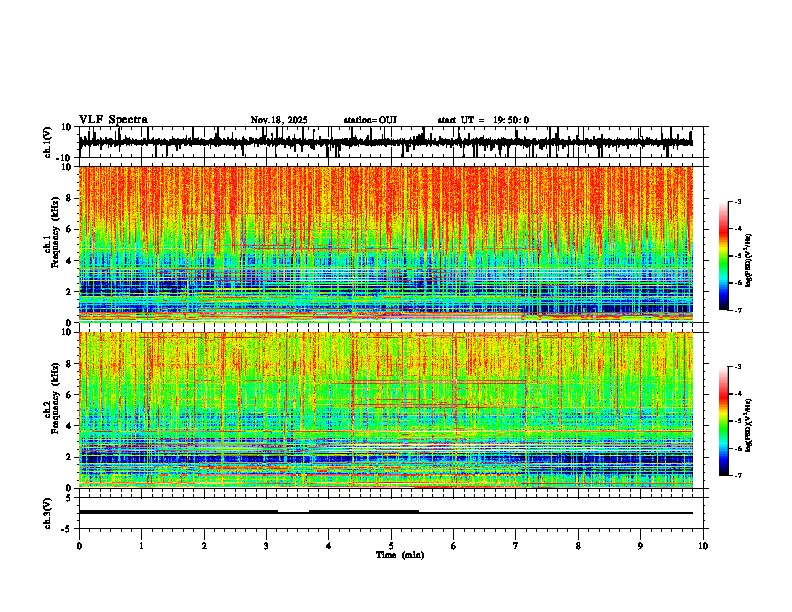
Task: Select the date "Nov.18, 2025"
Action: 279,120
